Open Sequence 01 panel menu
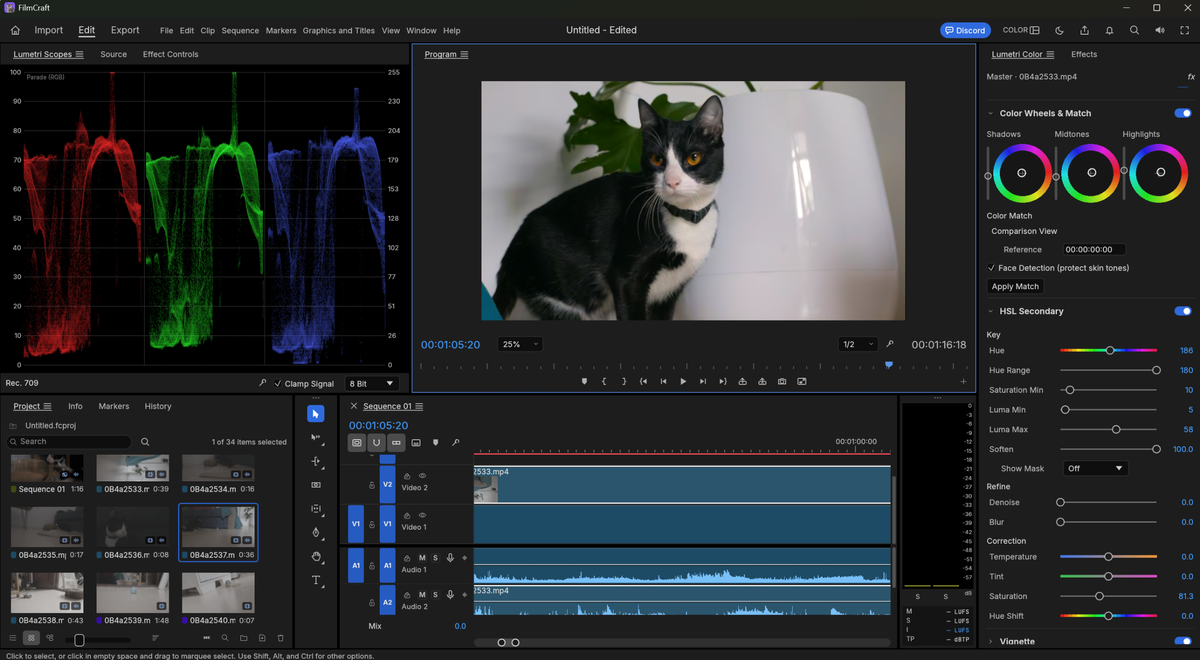 (419, 407)
